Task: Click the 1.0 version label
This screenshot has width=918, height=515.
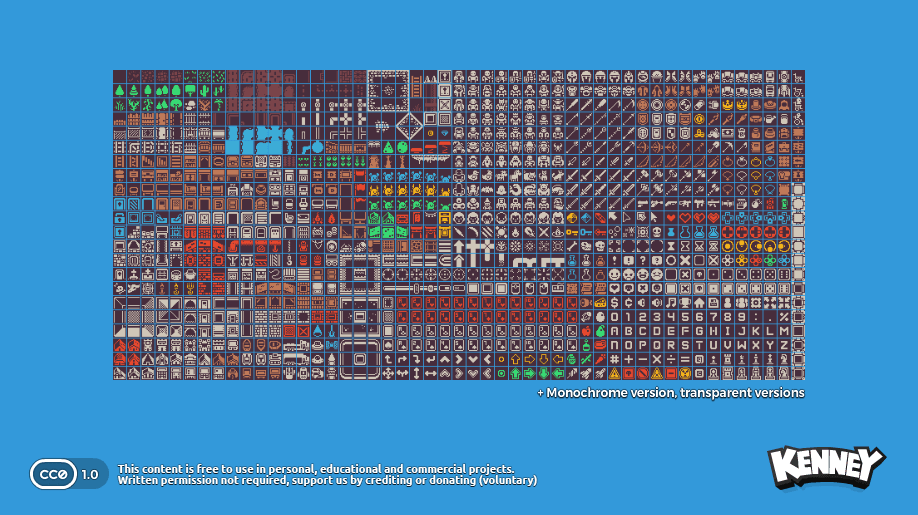Action: click(90, 474)
